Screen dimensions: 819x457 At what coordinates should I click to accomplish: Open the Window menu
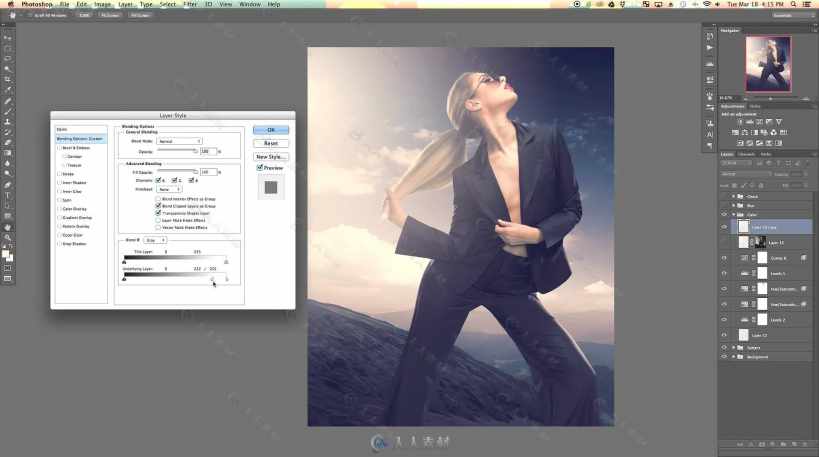coord(250,4)
